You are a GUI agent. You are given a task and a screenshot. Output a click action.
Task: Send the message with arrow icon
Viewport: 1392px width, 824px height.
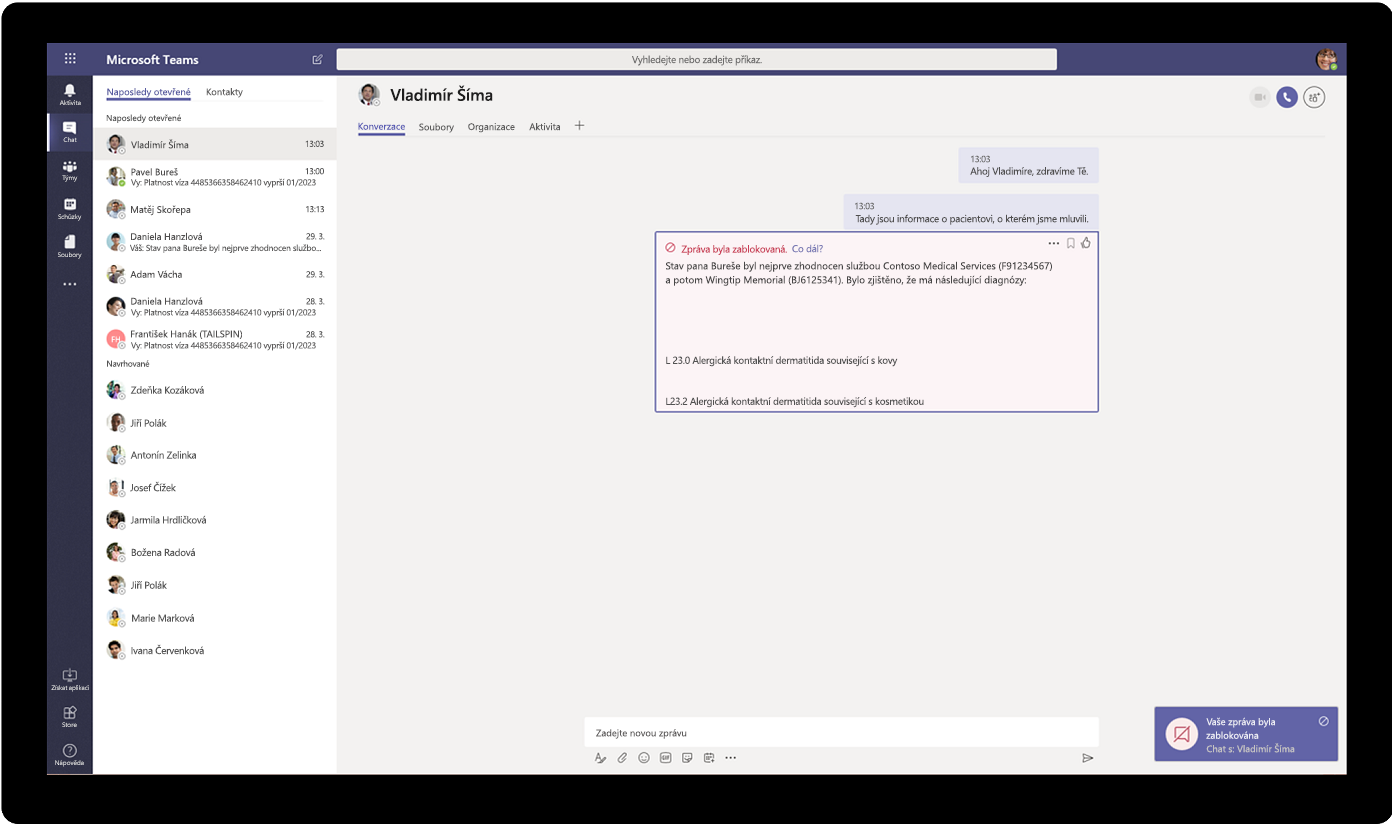point(1087,758)
